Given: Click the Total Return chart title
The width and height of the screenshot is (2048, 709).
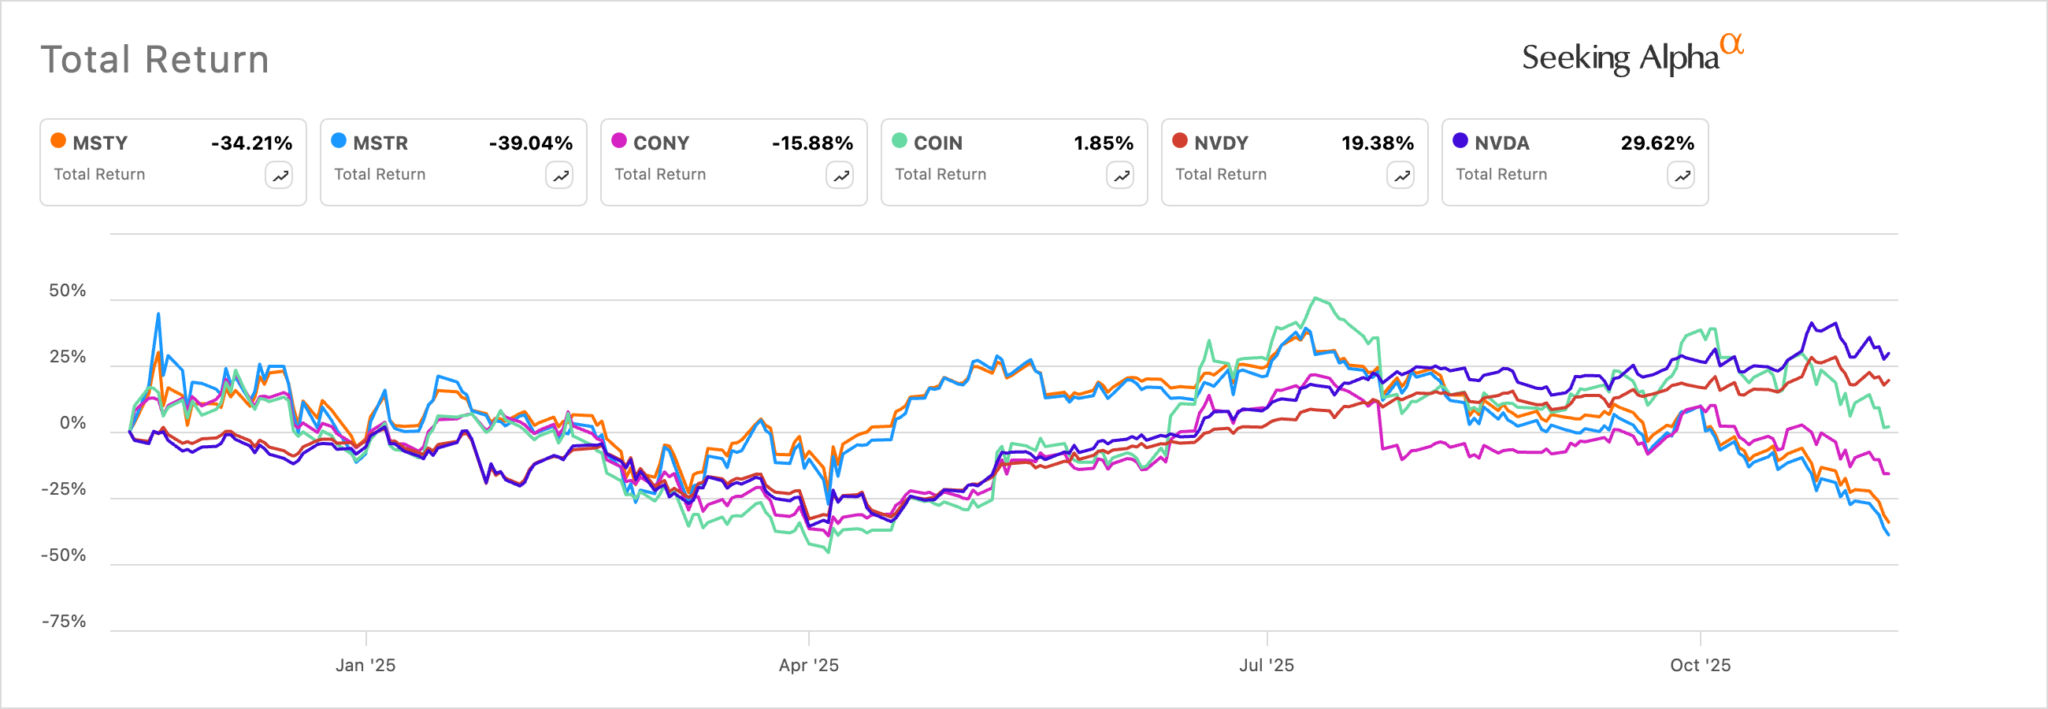Looking at the screenshot, I should tap(155, 60).
